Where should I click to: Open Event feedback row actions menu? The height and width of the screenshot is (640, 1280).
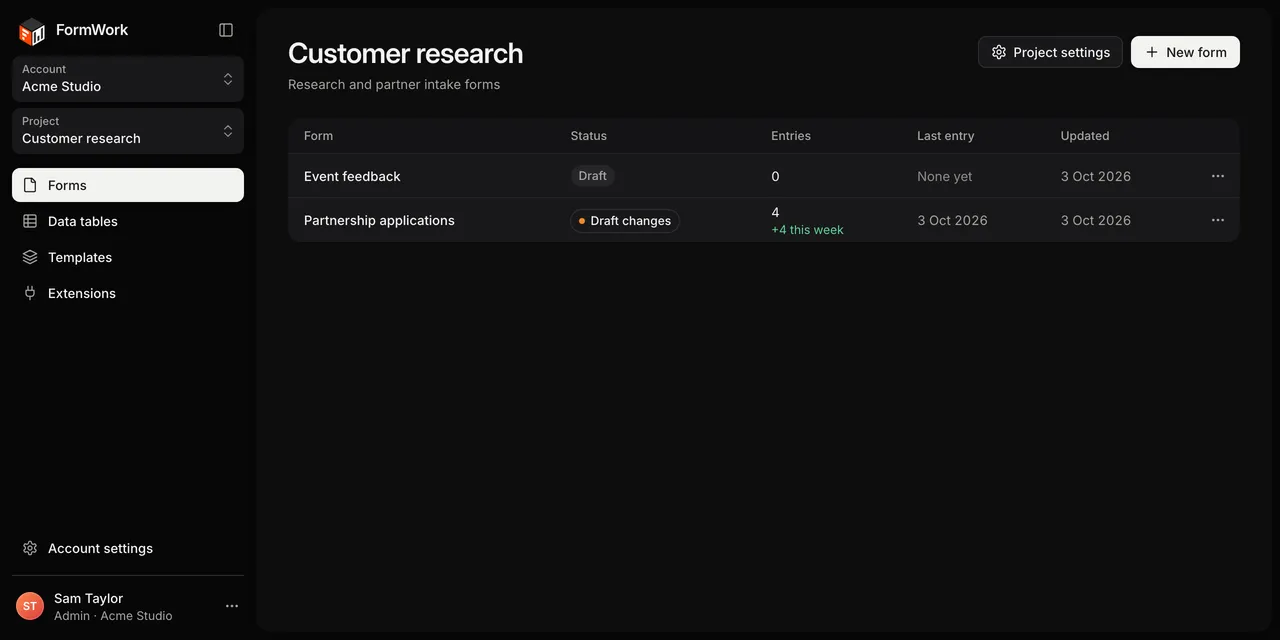point(1218,176)
